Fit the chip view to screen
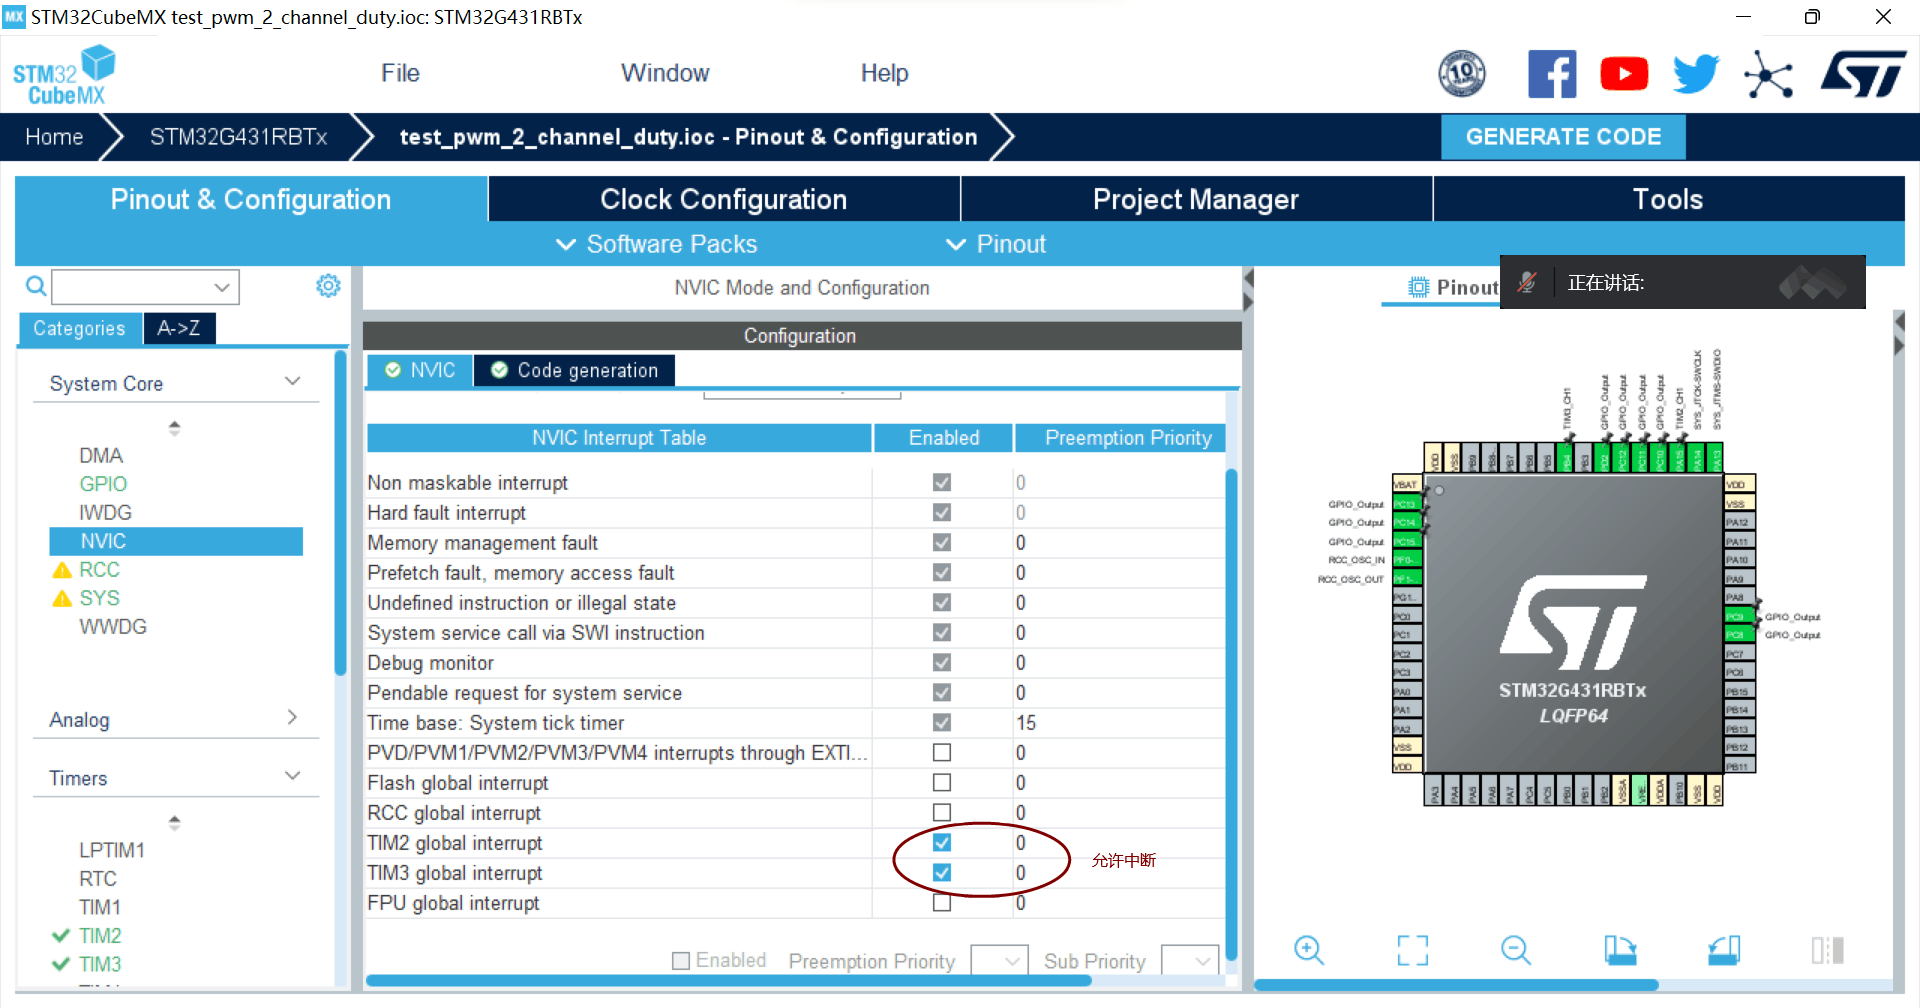The image size is (1920, 1008). pyautogui.click(x=1413, y=950)
